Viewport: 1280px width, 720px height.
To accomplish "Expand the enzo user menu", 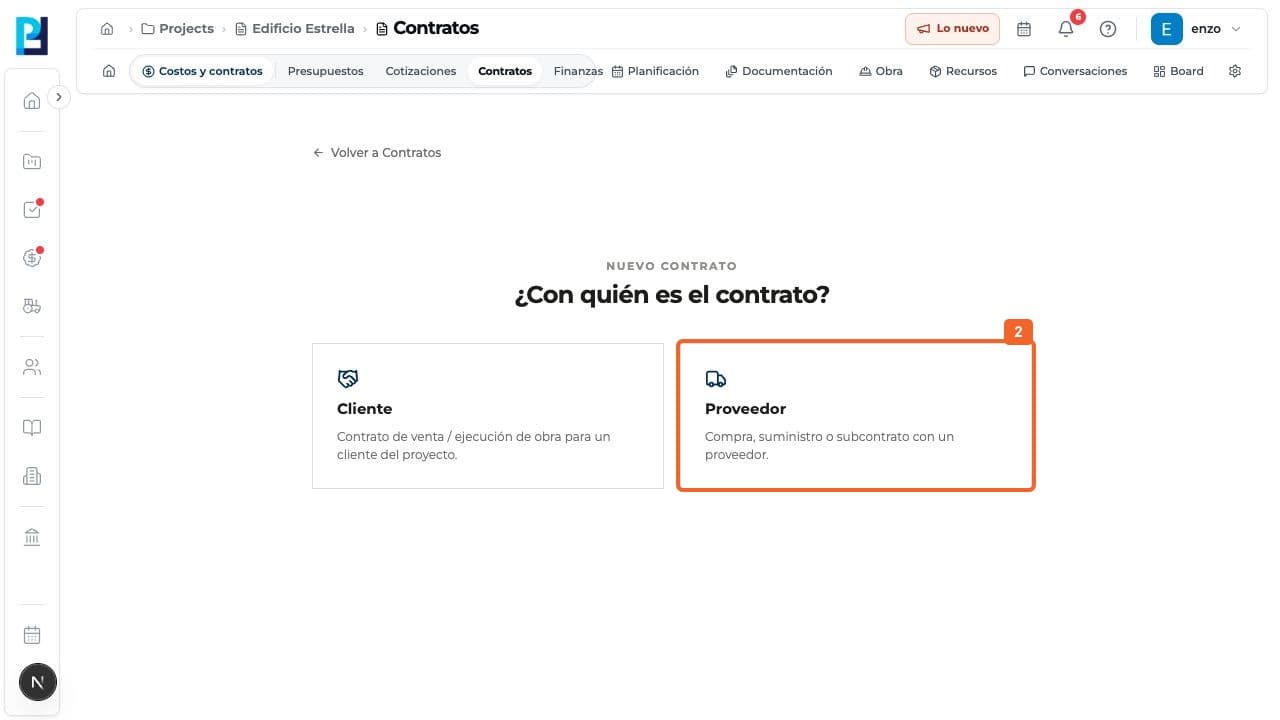I will 1196,29.
